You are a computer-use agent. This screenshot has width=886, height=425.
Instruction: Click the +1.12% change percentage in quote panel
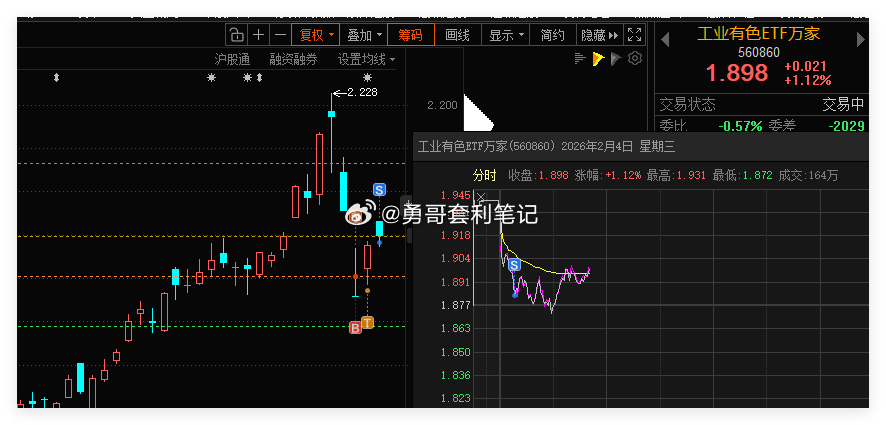point(807,81)
